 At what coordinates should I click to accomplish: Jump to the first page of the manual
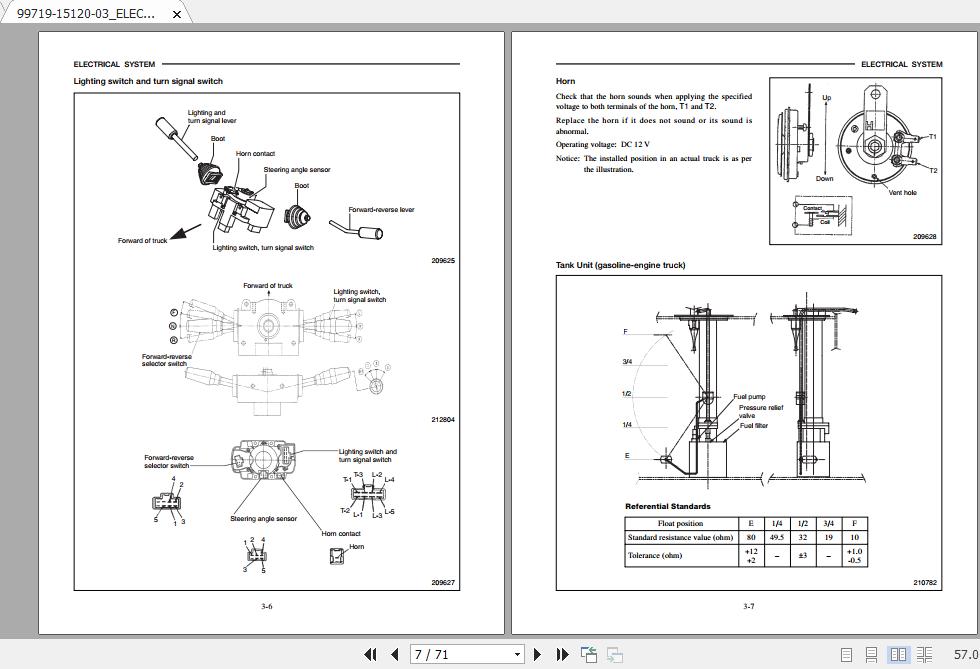368,654
